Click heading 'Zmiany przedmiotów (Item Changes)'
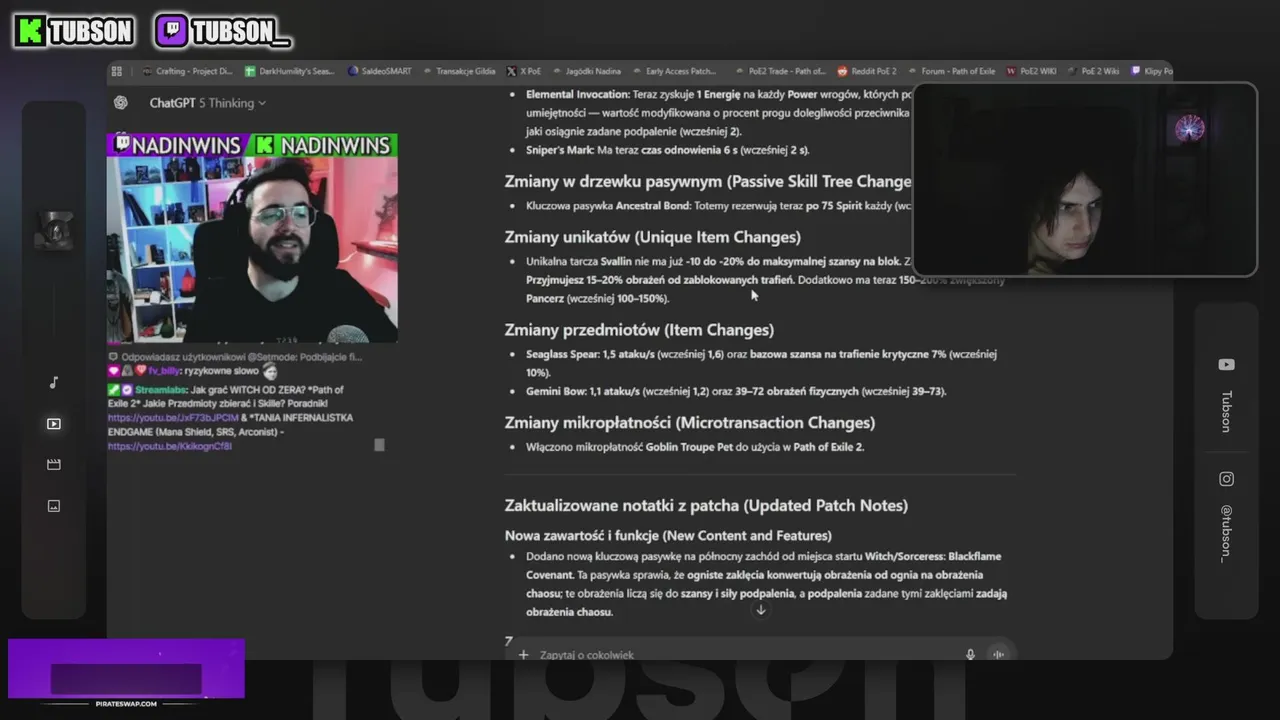 tap(639, 330)
